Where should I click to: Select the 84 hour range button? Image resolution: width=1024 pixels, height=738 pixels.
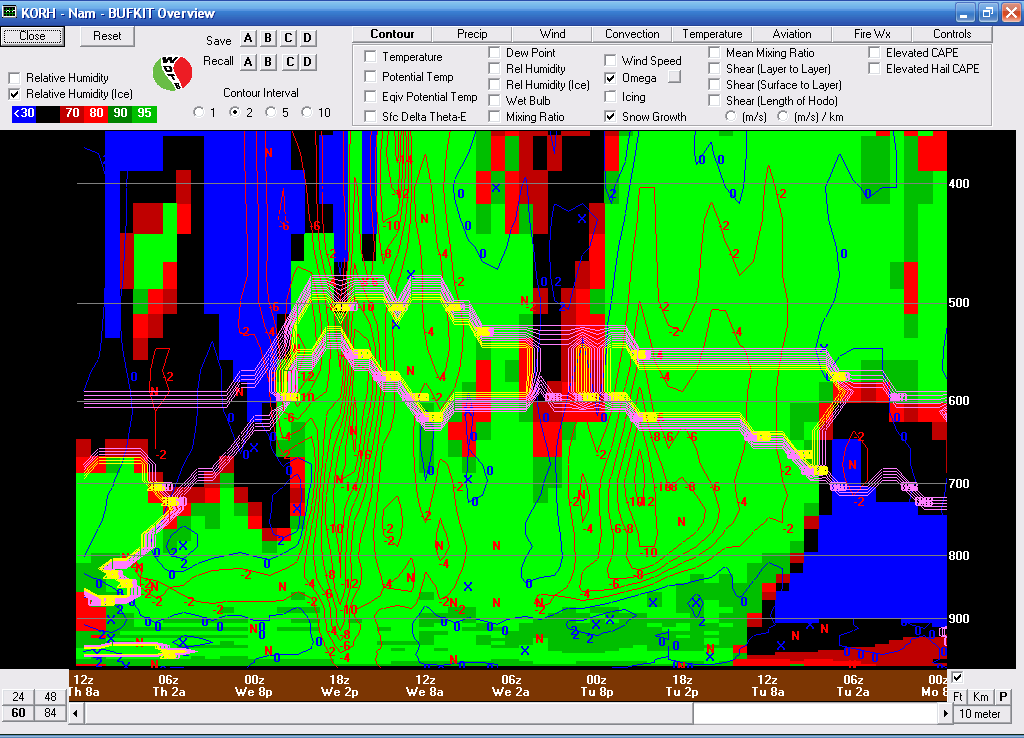[x=50, y=713]
